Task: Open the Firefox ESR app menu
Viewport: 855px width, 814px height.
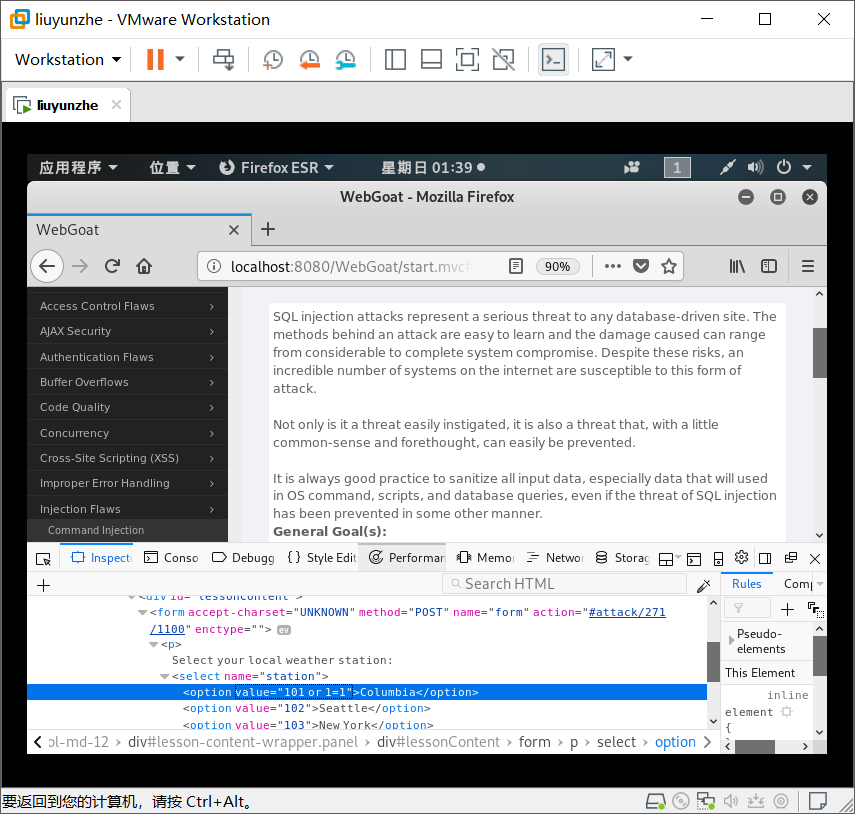Action: [x=276, y=167]
